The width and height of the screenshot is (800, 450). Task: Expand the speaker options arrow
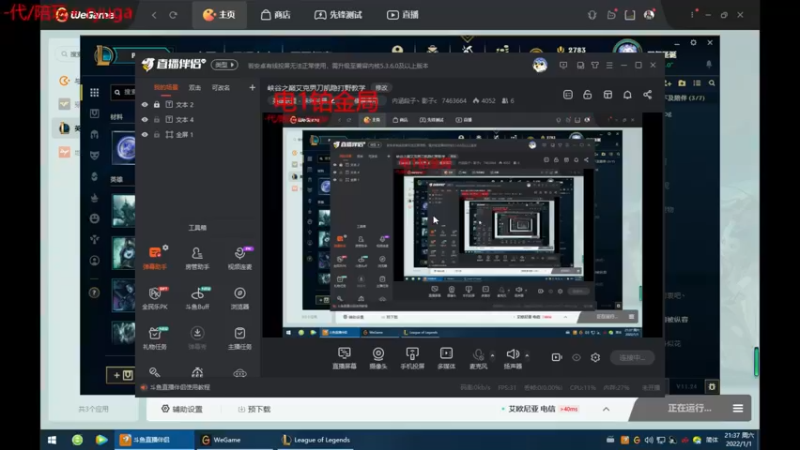527,355
